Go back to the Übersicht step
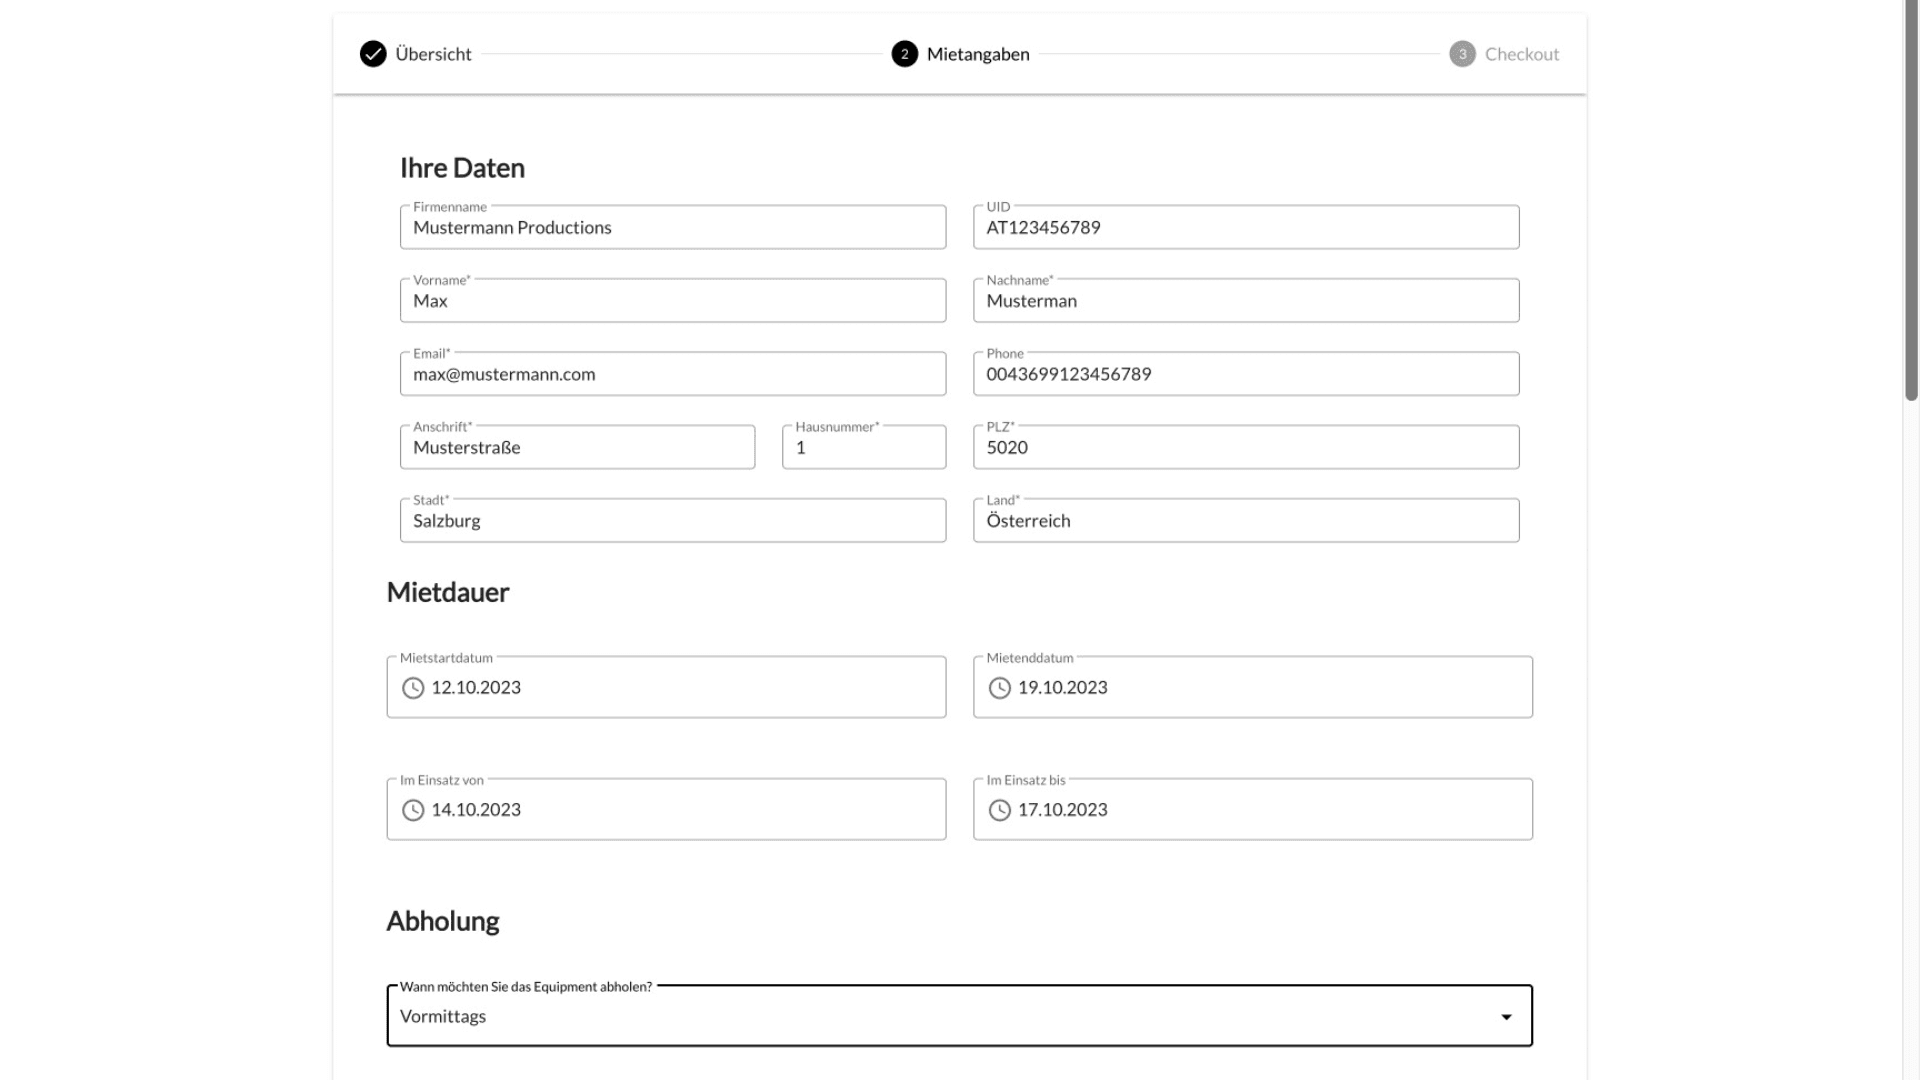The image size is (1920, 1080). point(433,54)
